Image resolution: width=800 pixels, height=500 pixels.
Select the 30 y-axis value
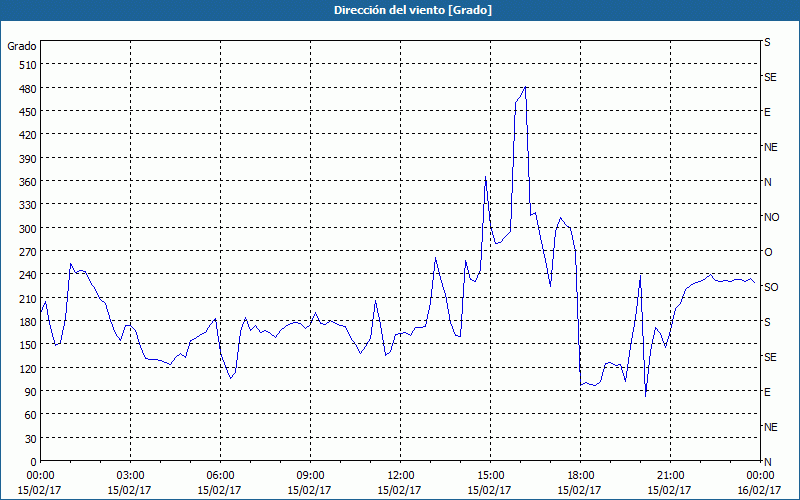(x=31, y=438)
